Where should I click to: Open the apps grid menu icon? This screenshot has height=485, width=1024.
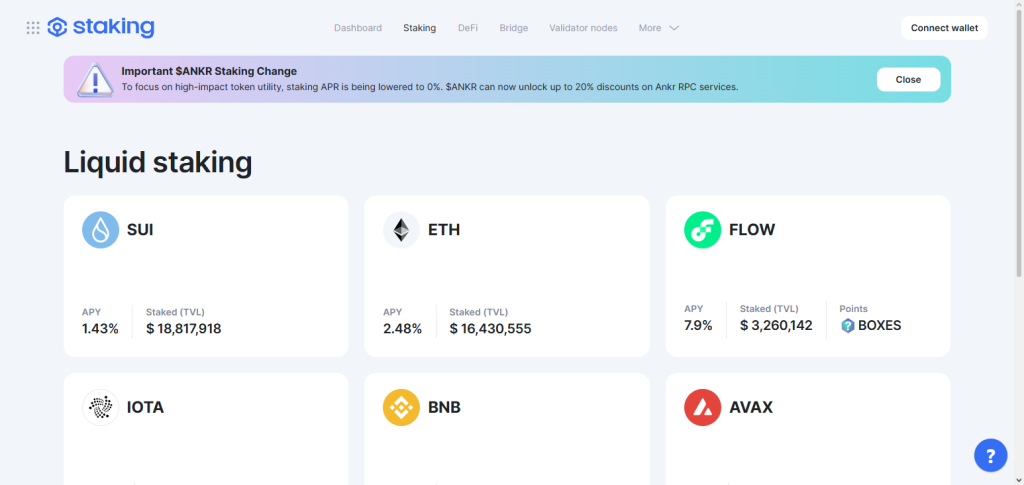pos(33,28)
